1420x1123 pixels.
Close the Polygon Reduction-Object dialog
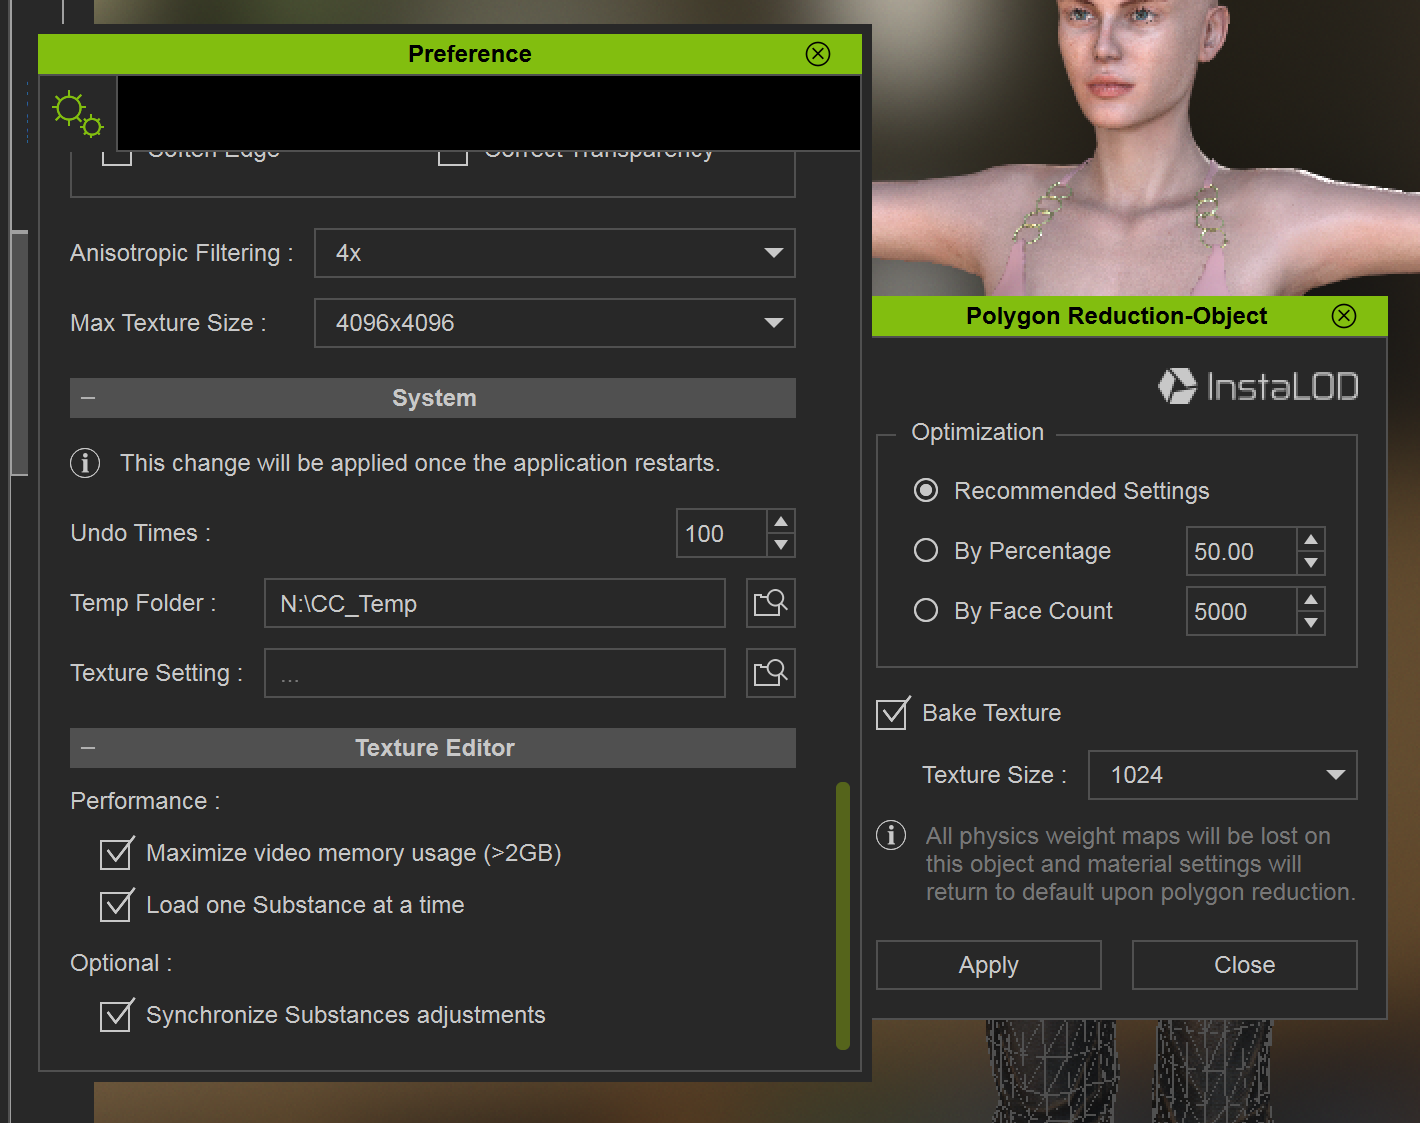(x=1344, y=316)
